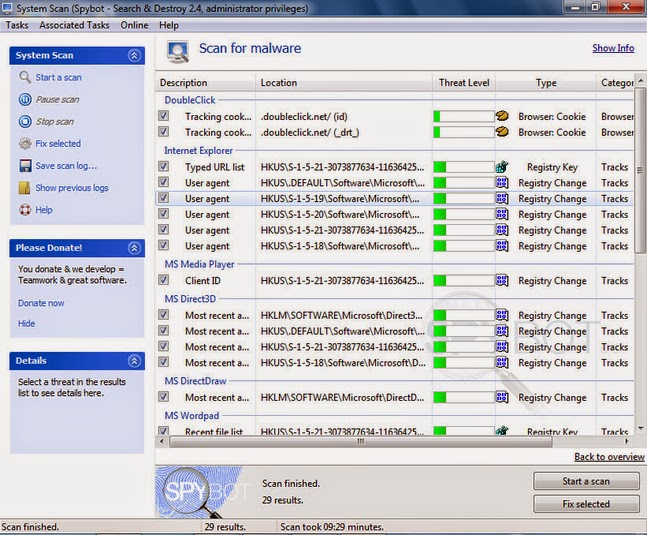Toggle checkbox for MS DirectDraw Most recent entry

(163, 397)
